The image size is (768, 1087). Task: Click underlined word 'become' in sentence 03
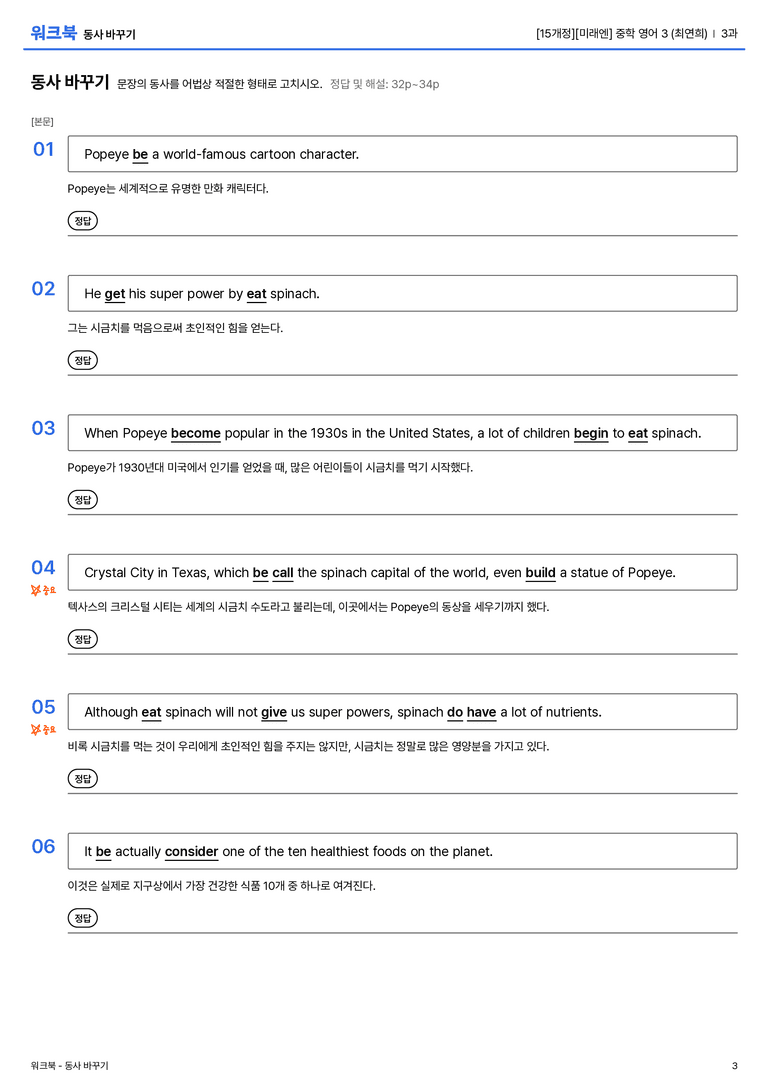point(195,433)
